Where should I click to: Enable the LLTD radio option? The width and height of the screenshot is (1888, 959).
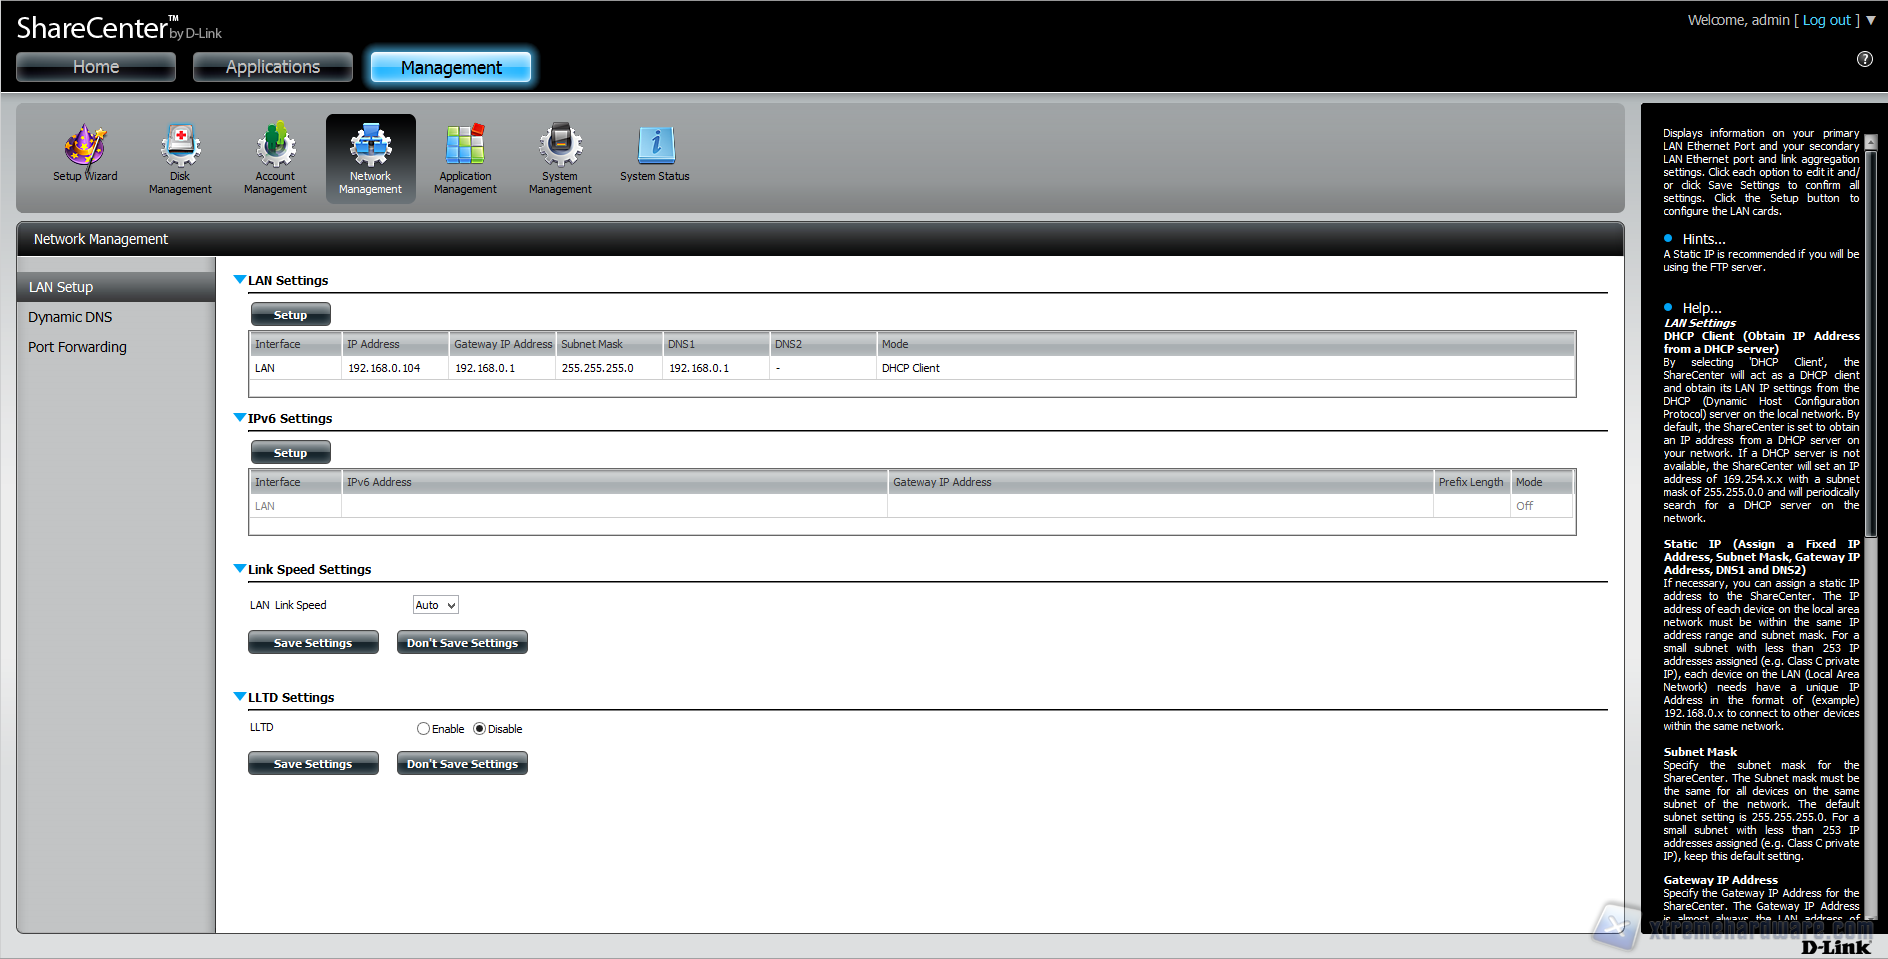(424, 729)
